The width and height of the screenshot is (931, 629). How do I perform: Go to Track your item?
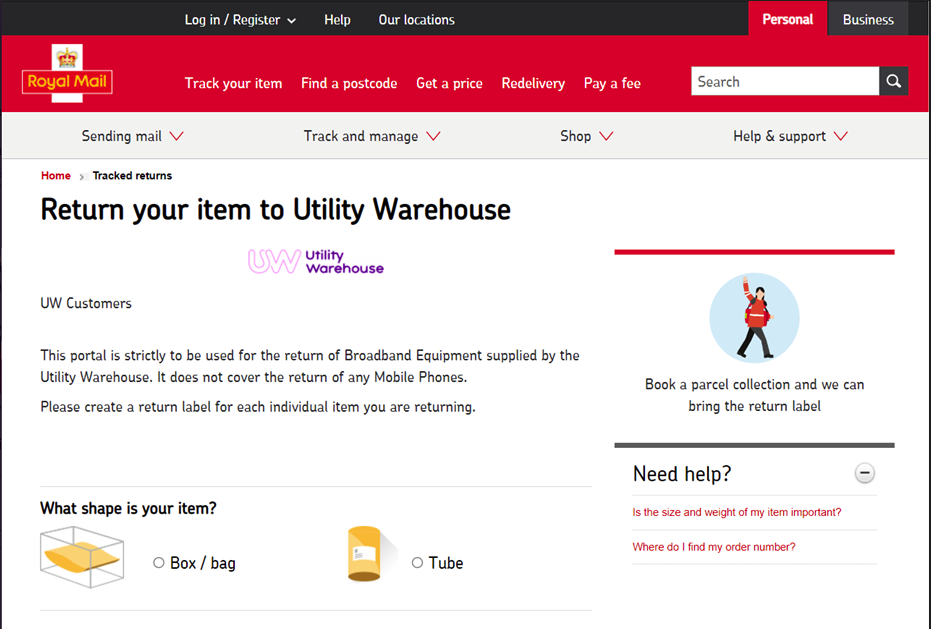point(233,83)
